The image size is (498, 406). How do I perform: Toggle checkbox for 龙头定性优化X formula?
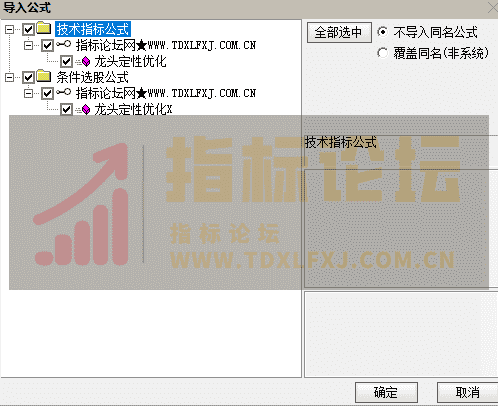click(66, 109)
